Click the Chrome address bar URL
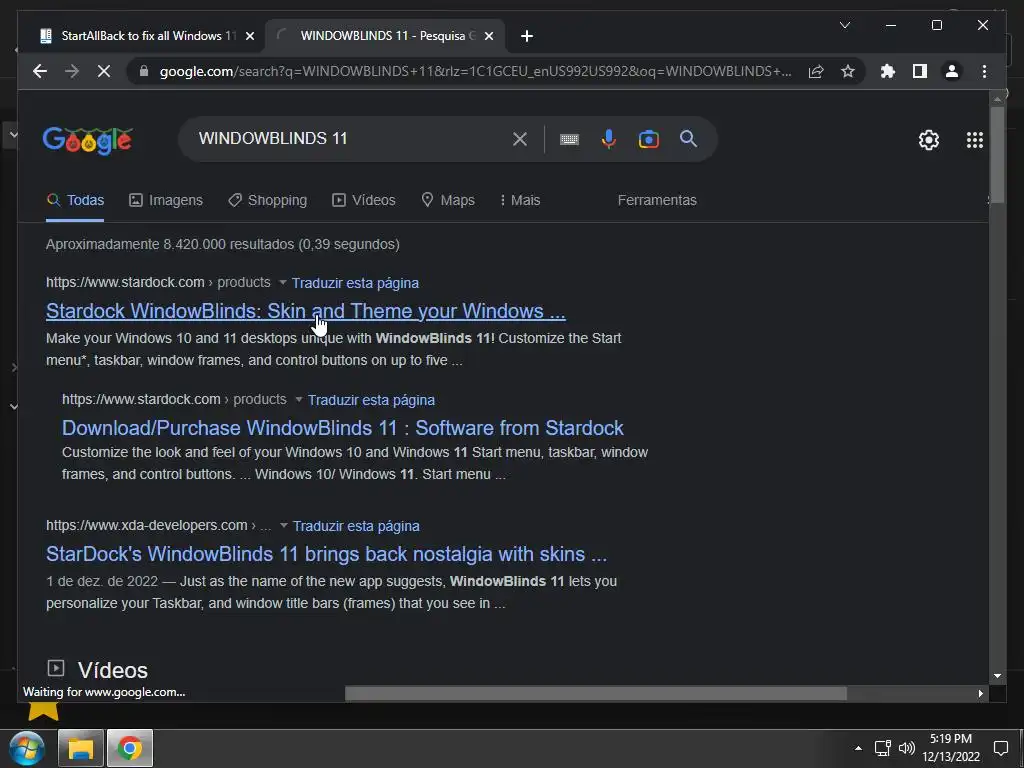Screen dimensions: 1024x768 point(475,71)
